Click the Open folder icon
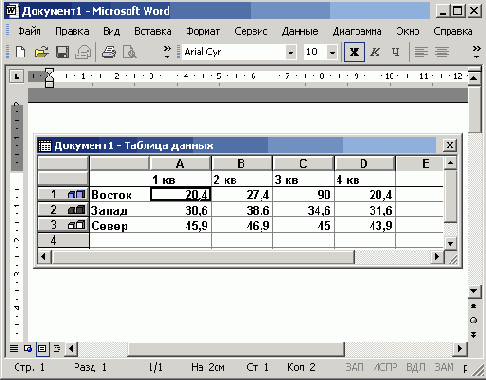This screenshot has height=380, width=486. pyautogui.click(x=42, y=52)
